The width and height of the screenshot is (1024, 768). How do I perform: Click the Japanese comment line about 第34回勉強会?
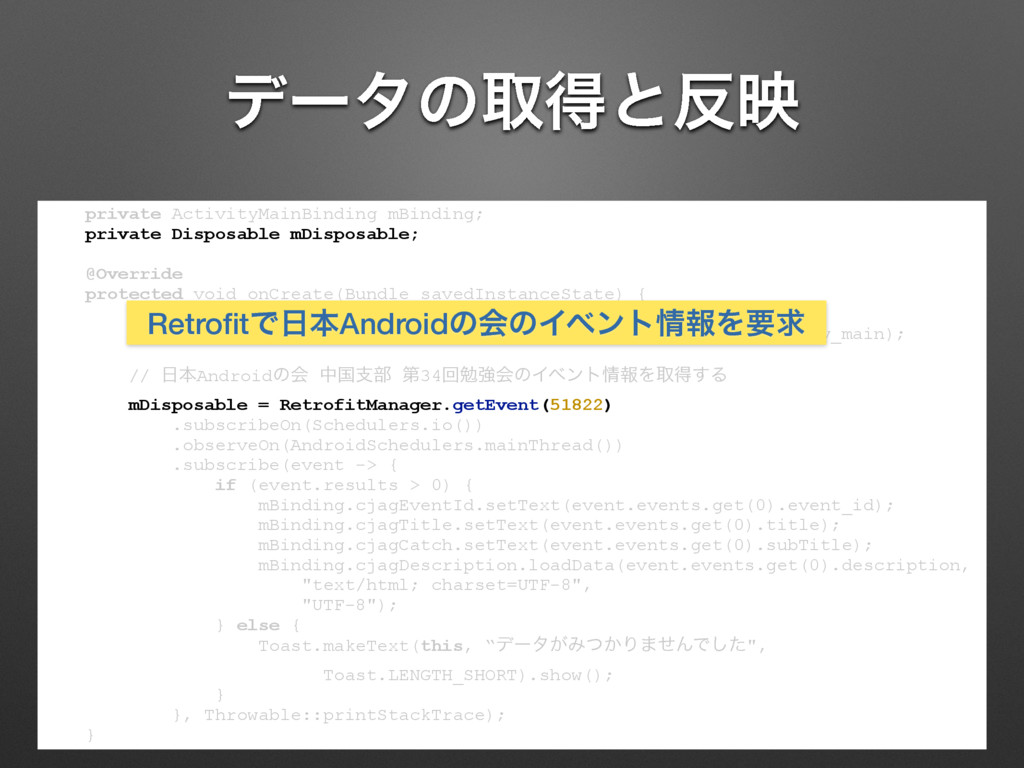coord(428,375)
